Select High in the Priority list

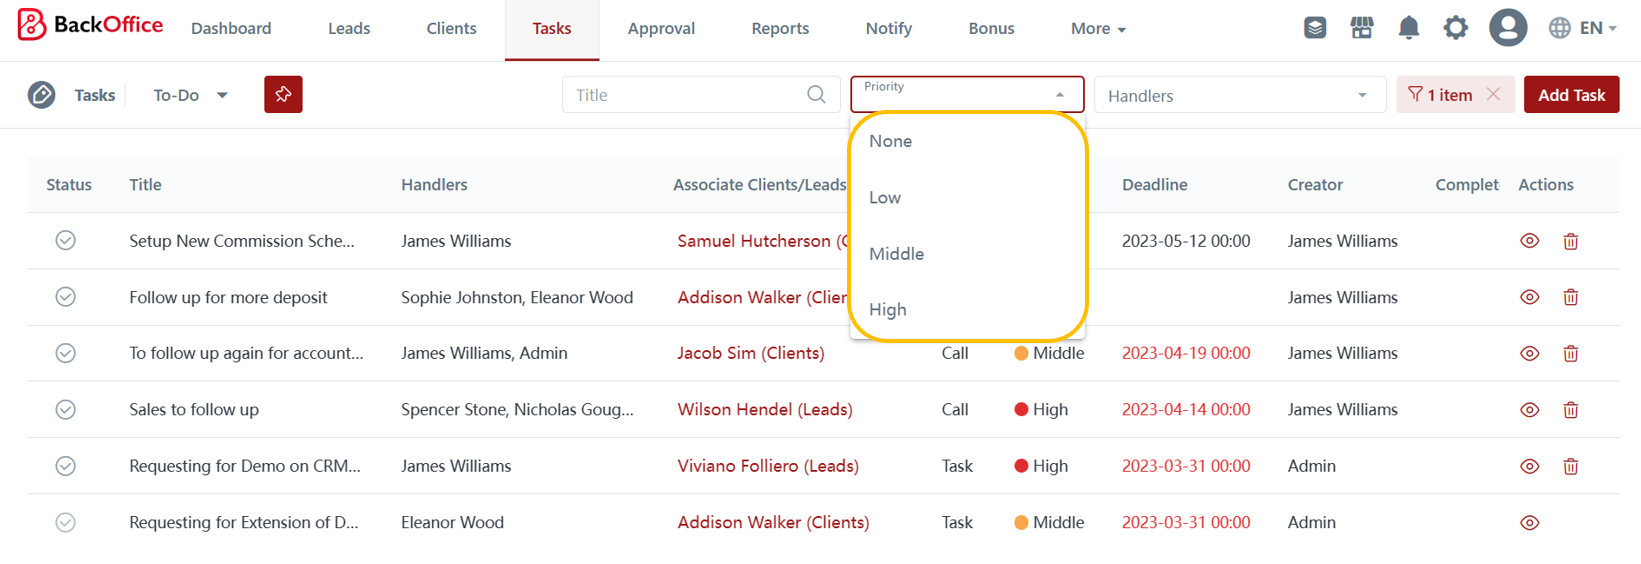[888, 310]
